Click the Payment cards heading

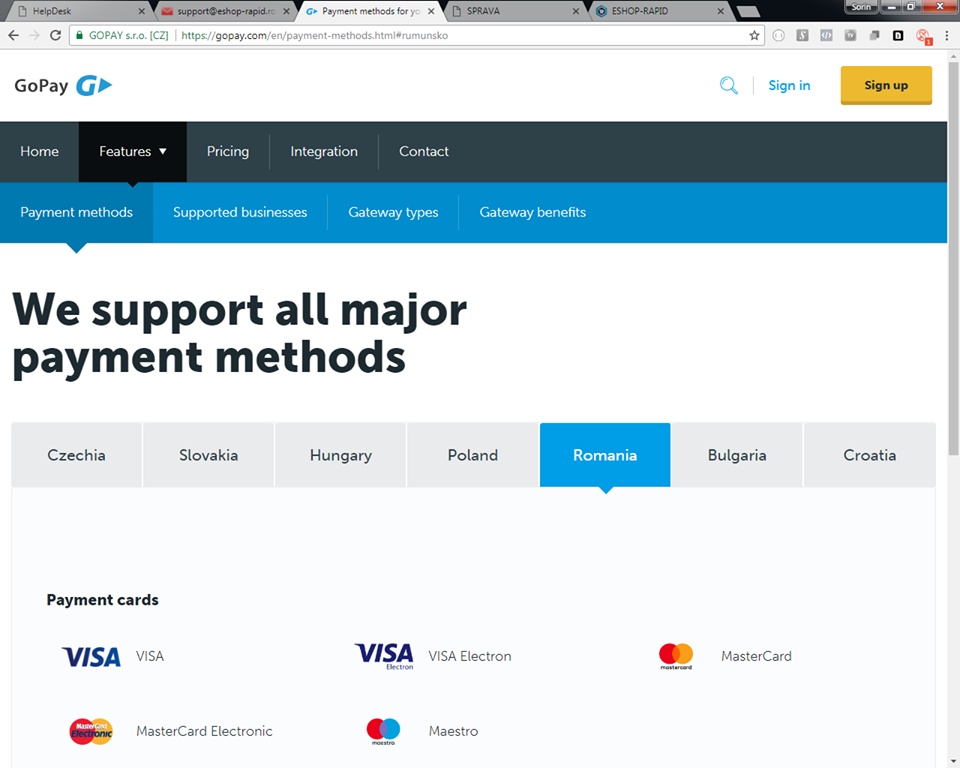[x=102, y=600]
